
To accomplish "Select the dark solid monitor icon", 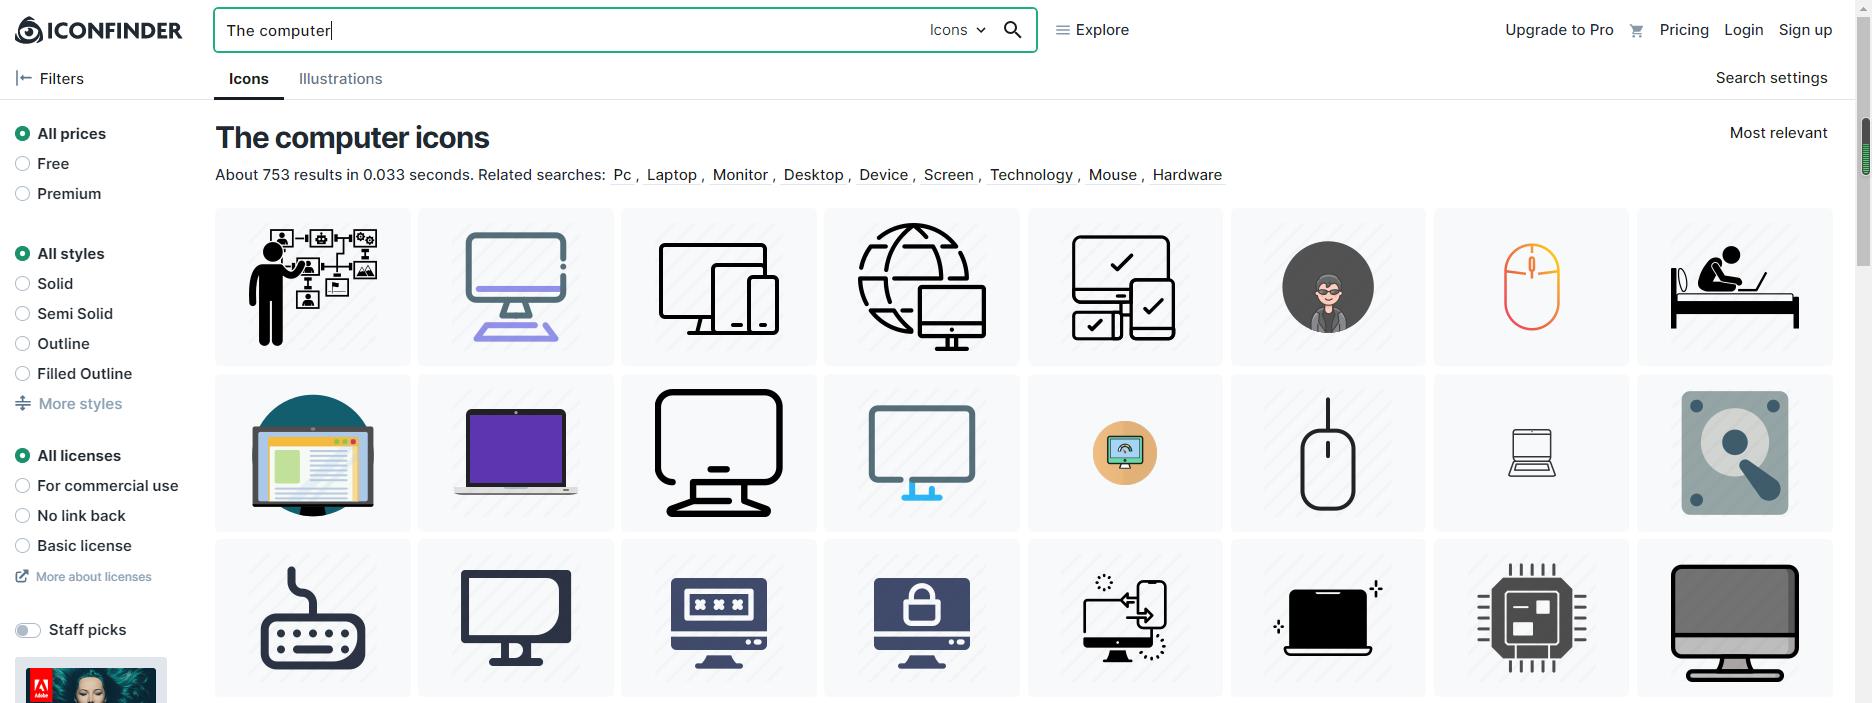I will coord(516,618).
